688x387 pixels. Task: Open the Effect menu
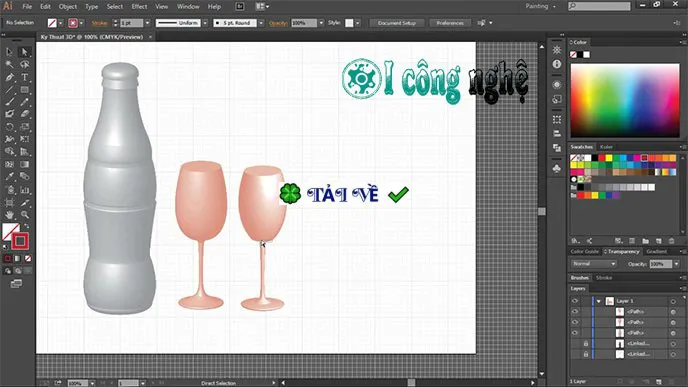tap(139, 7)
